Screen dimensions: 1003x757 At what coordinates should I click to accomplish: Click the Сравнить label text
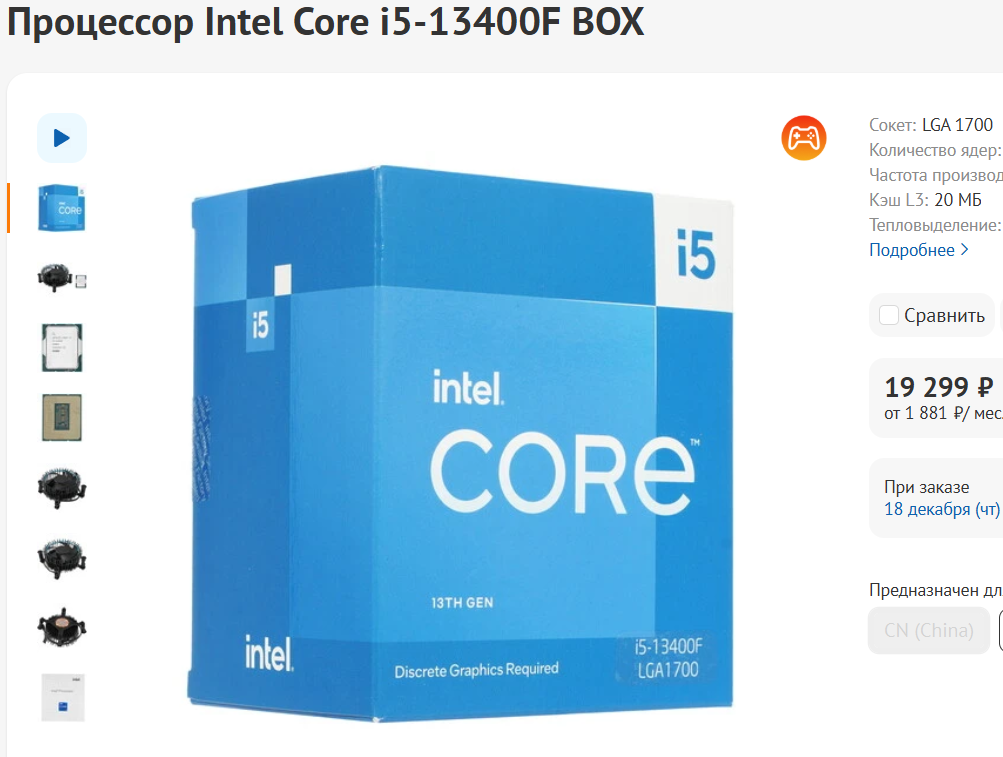944,315
